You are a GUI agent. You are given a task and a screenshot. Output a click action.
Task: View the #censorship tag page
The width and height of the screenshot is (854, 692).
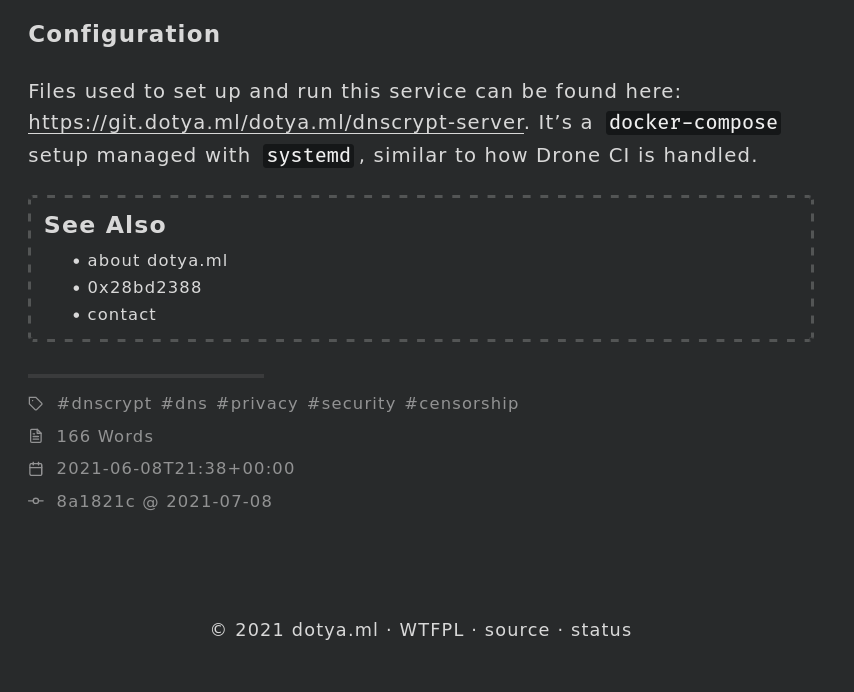461,404
